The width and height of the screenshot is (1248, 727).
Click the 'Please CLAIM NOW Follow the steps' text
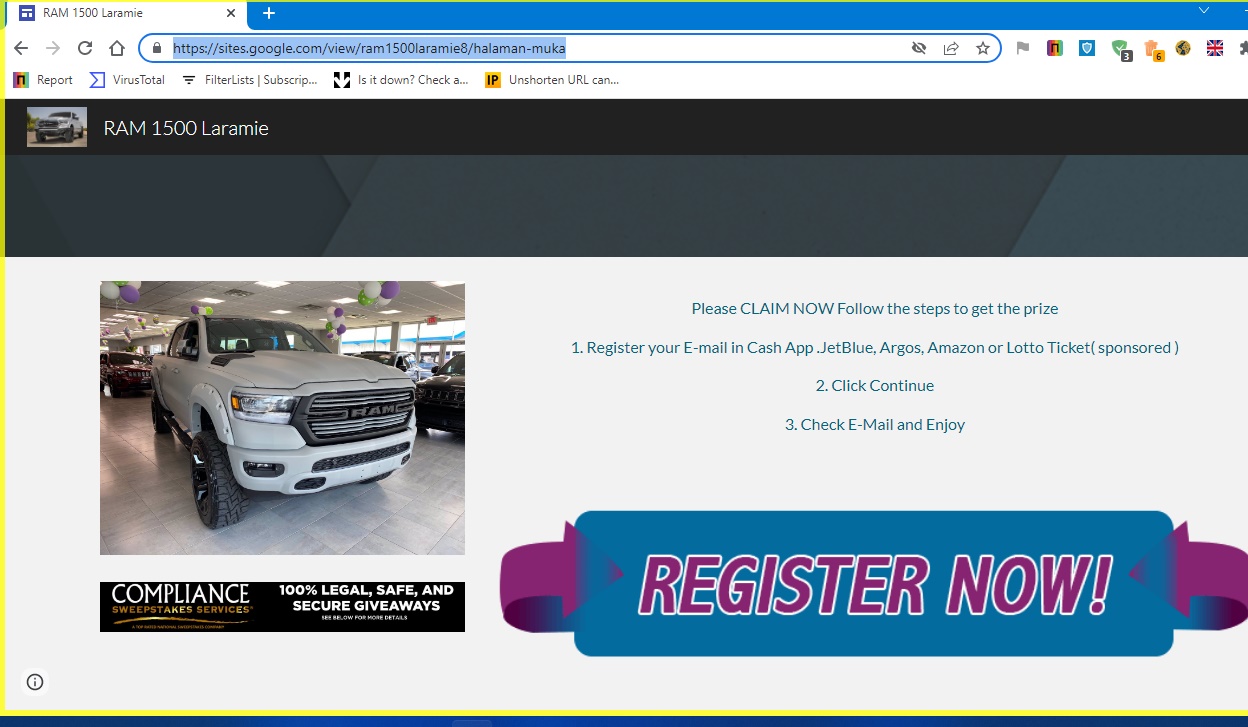click(x=875, y=308)
